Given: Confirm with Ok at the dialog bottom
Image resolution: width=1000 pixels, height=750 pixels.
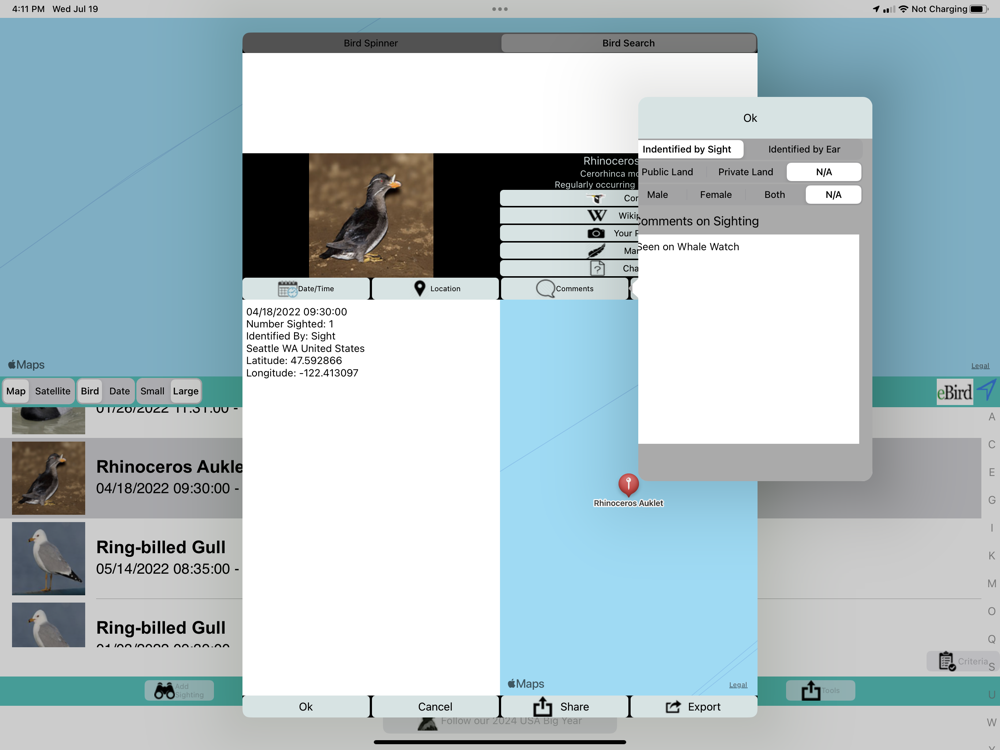Looking at the screenshot, I should [x=305, y=707].
